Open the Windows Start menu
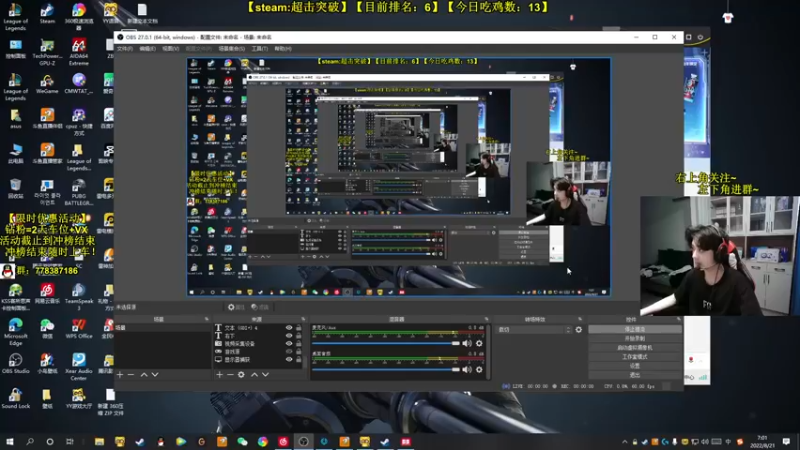This screenshot has height=450, width=800. [x=10, y=442]
